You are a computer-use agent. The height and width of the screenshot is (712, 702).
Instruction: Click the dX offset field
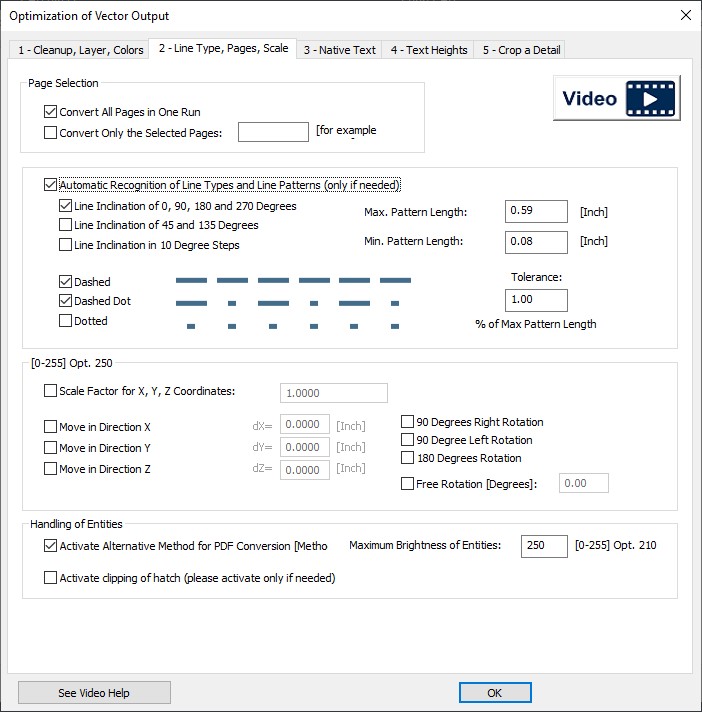tap(305, 425)
